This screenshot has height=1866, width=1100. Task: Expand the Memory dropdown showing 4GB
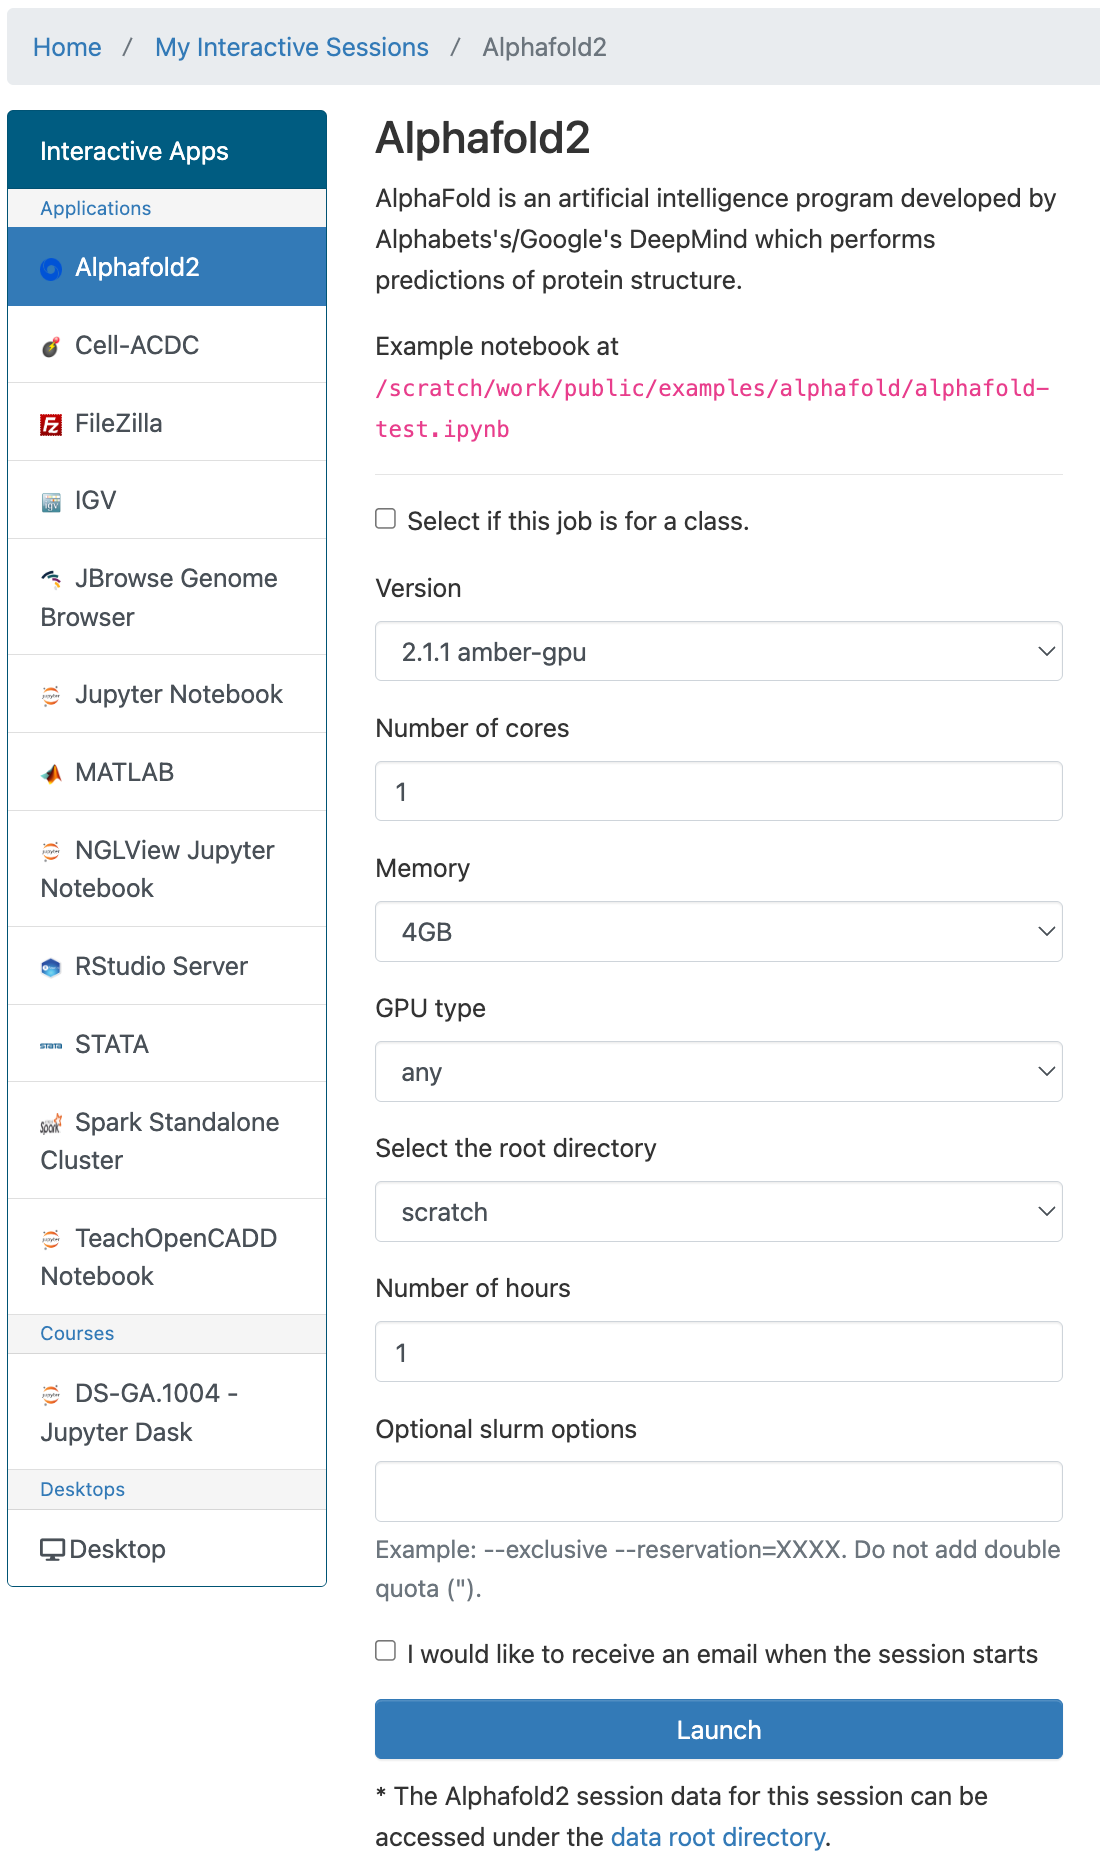[x=719, y=932]
